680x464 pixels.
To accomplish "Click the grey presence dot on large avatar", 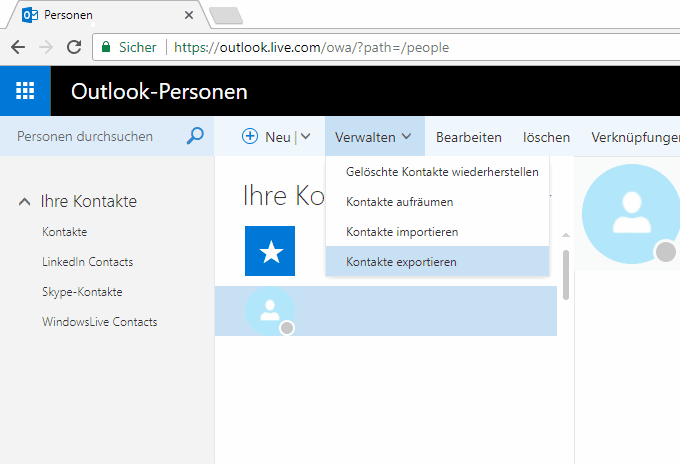I will pyautogui.click(x=666, y=252).
